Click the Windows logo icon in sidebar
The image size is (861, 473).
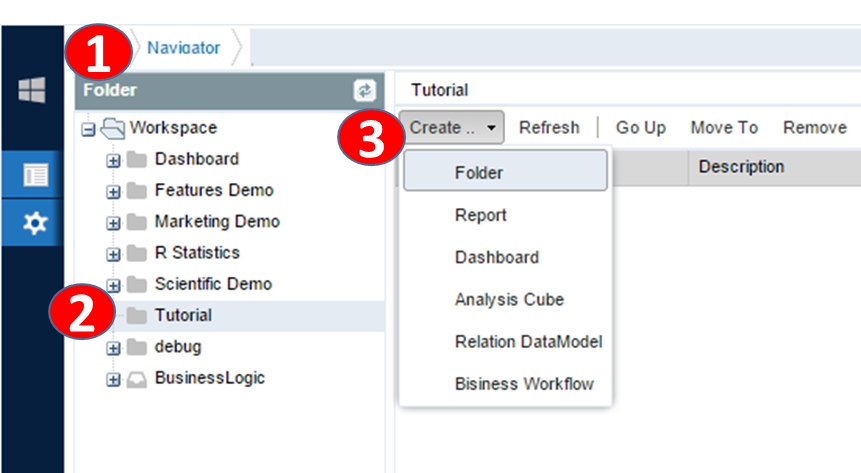point(32,91)
